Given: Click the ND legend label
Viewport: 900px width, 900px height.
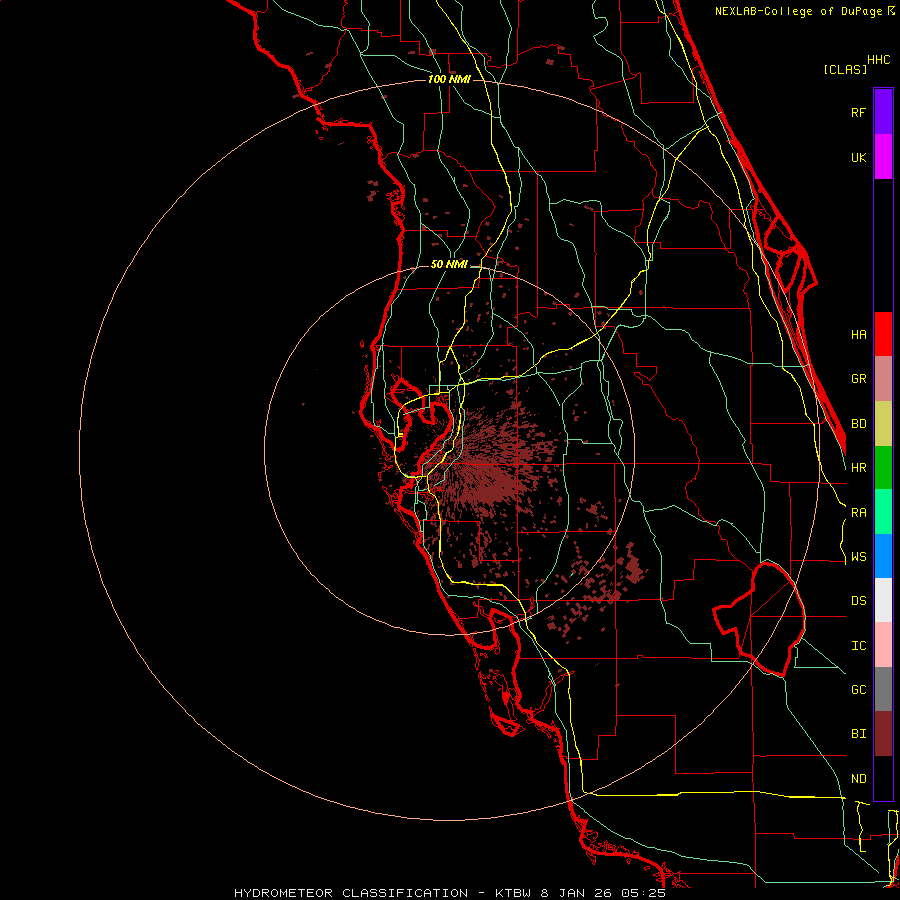Looking at the screenshot, I should 858,779.
